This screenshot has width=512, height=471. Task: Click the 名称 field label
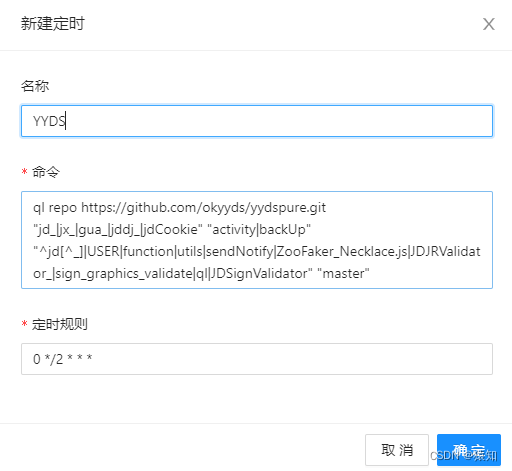[35, 86]
